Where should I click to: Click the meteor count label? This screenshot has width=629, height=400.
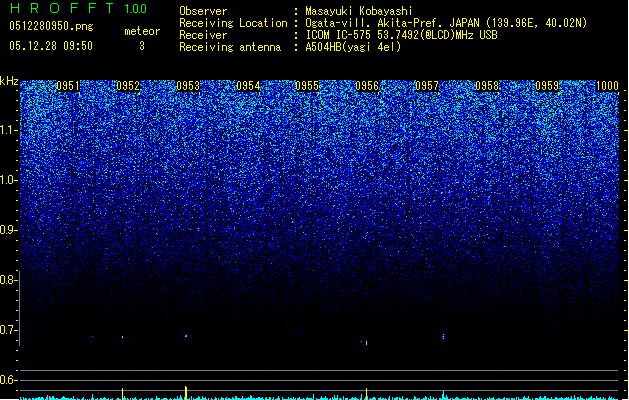pos(142,31)
